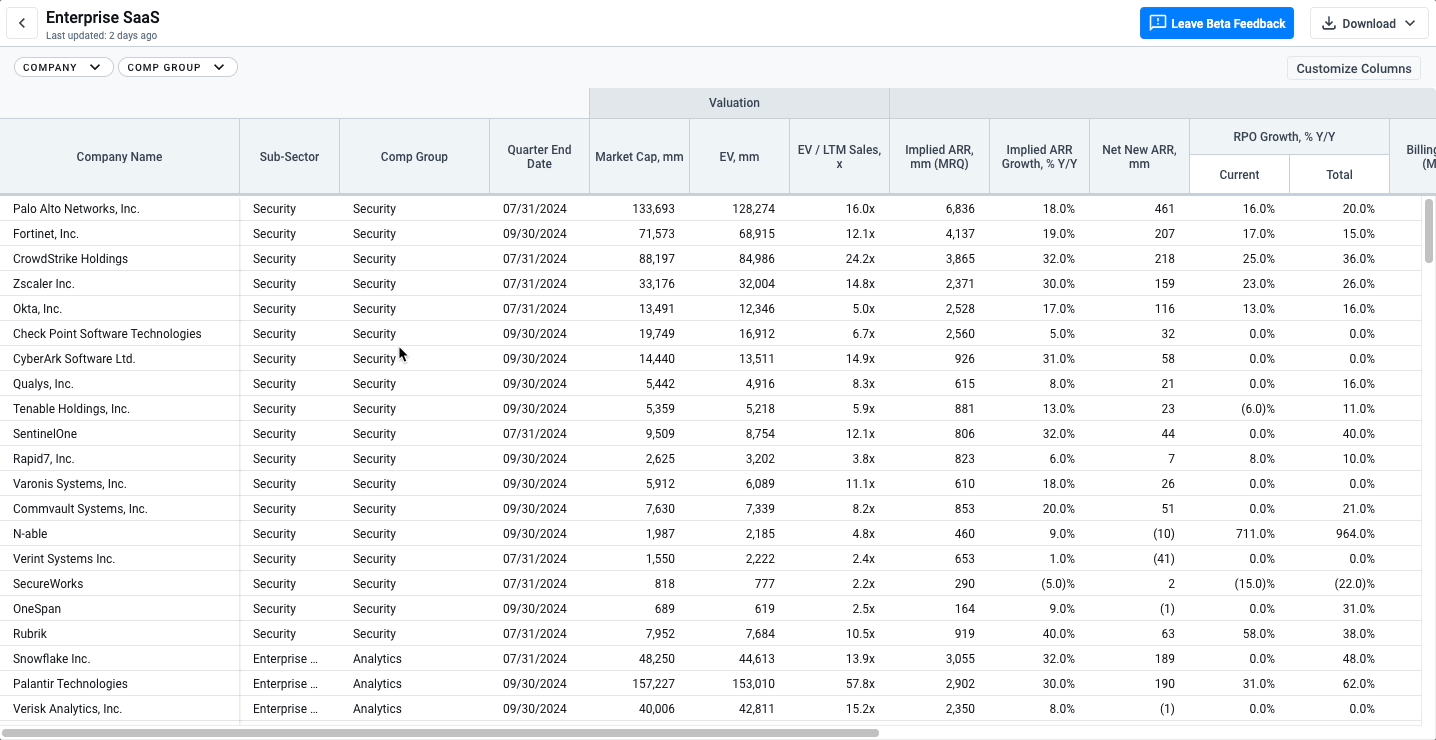Click the Rubrik company name
This screenshot has width=1436, height=740.
coord(30,634)
